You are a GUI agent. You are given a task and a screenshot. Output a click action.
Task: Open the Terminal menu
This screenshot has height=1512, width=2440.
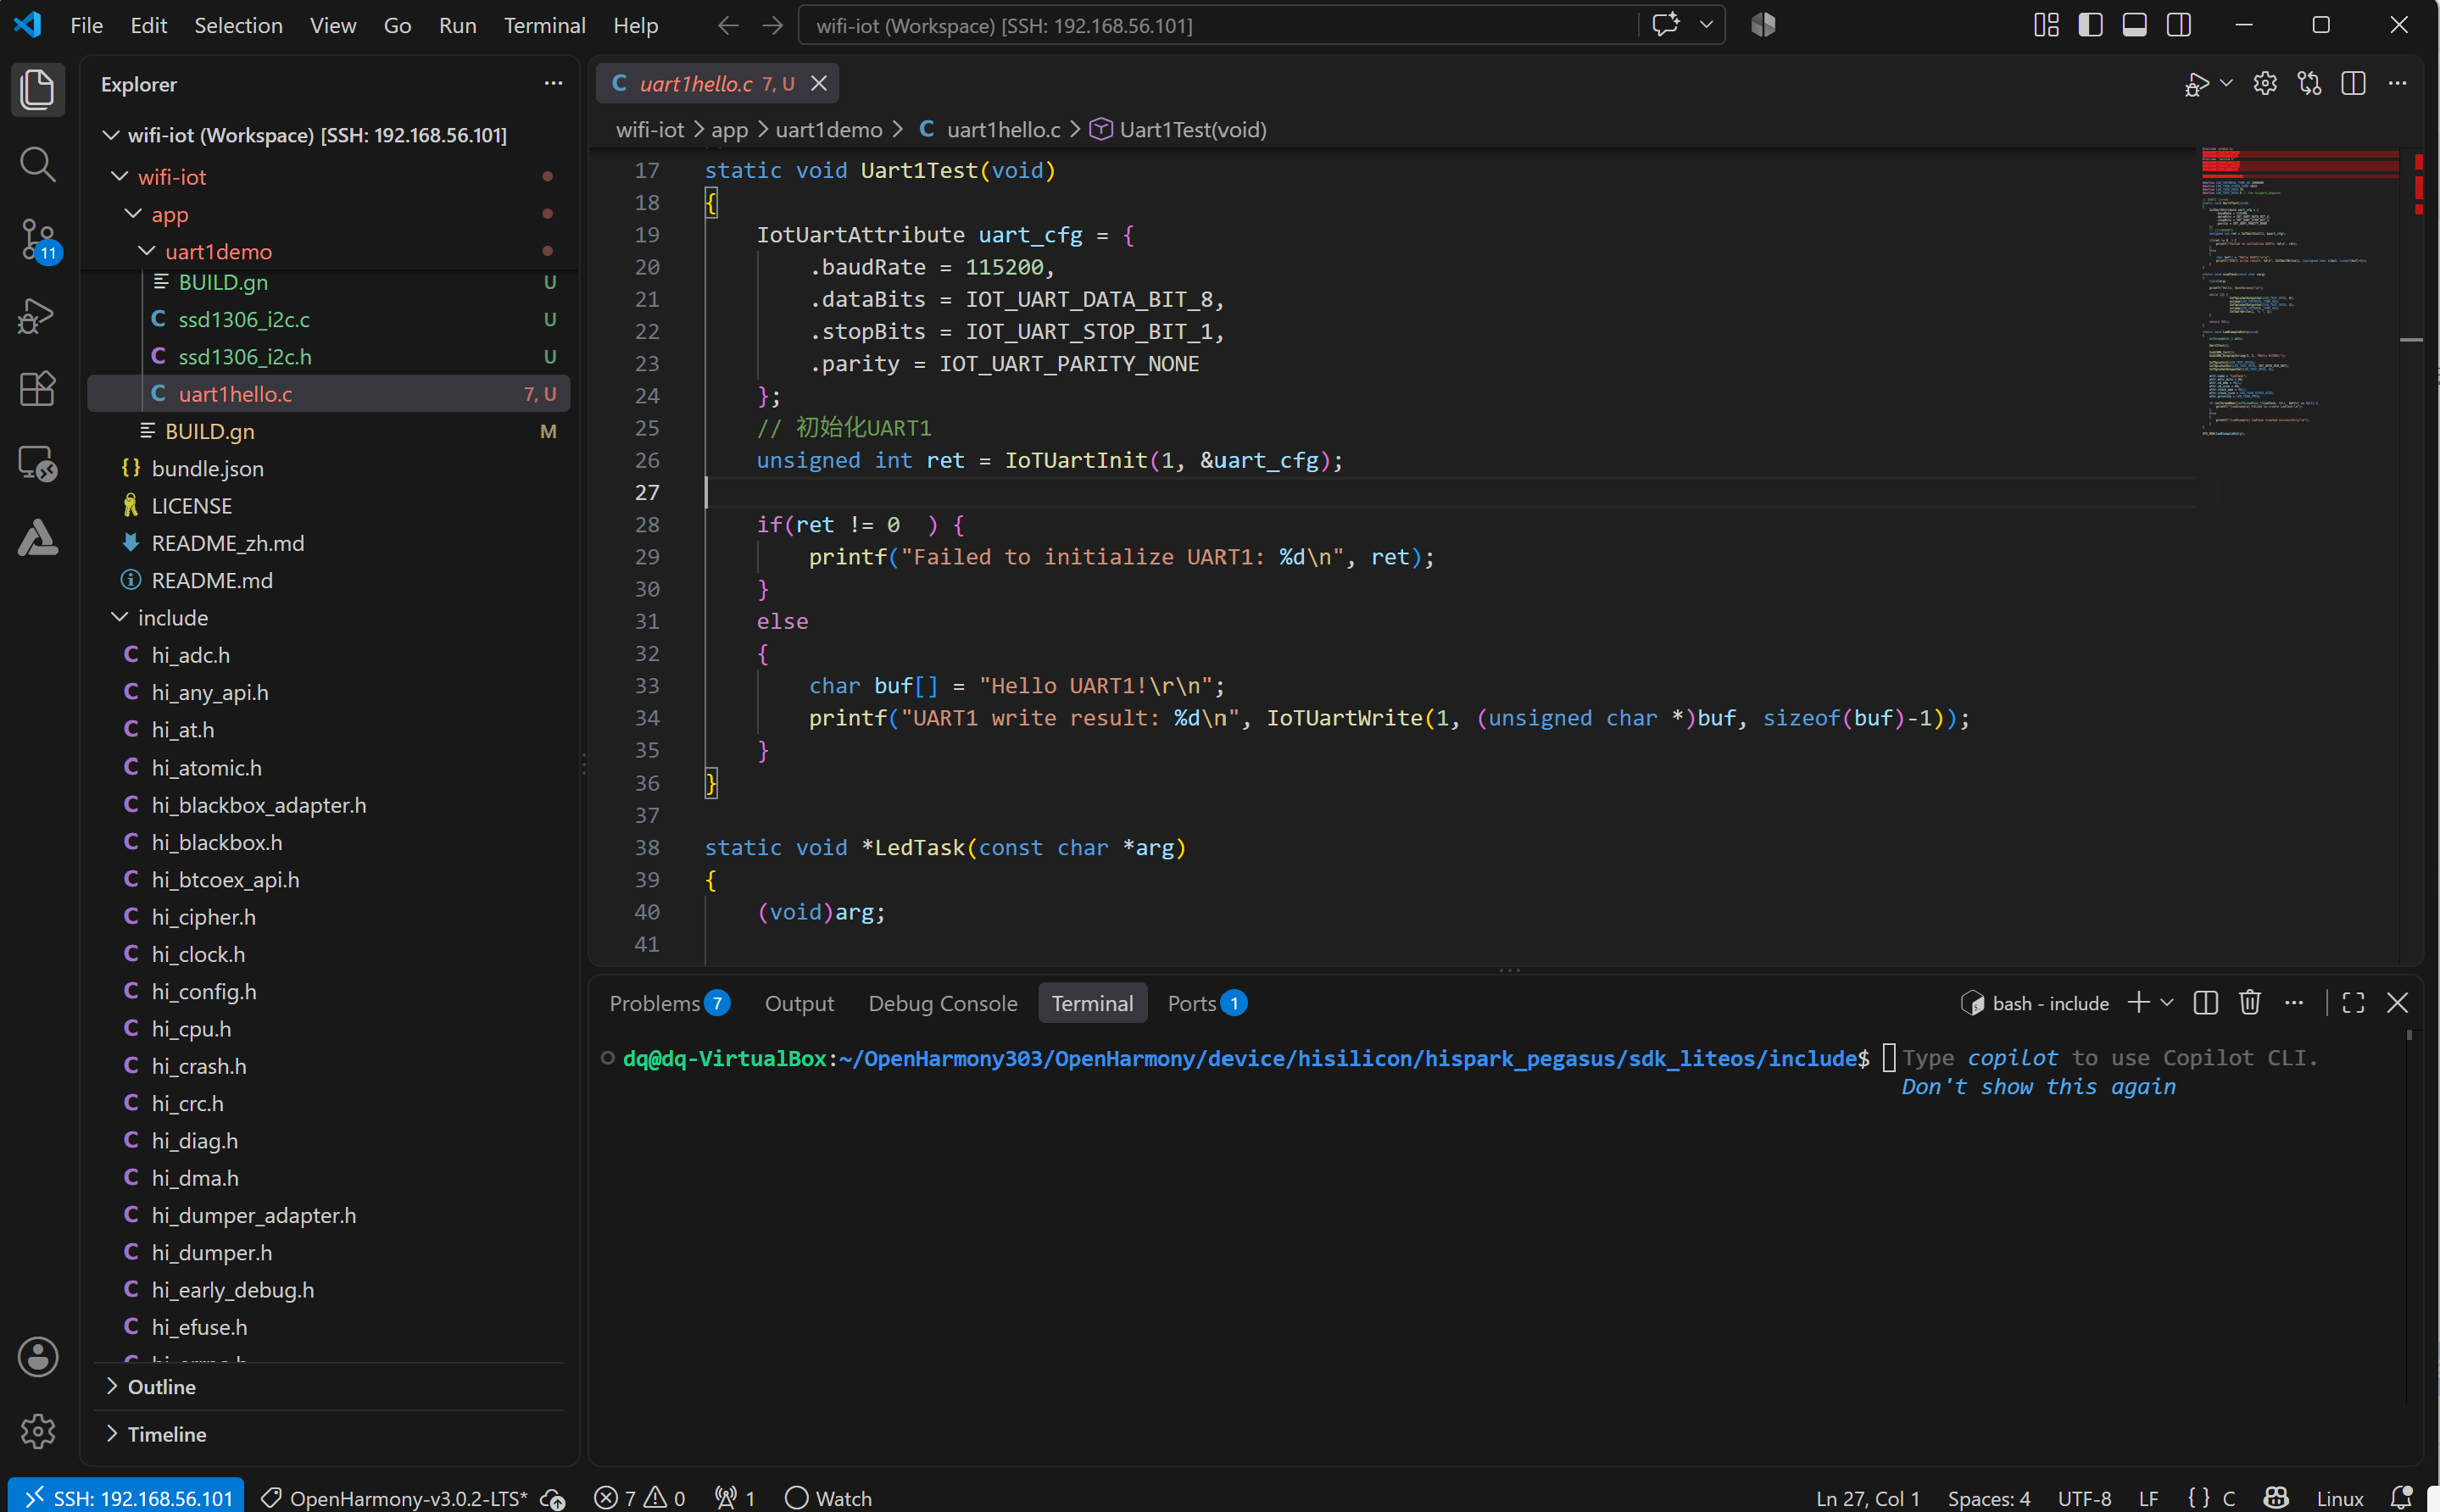544,25
